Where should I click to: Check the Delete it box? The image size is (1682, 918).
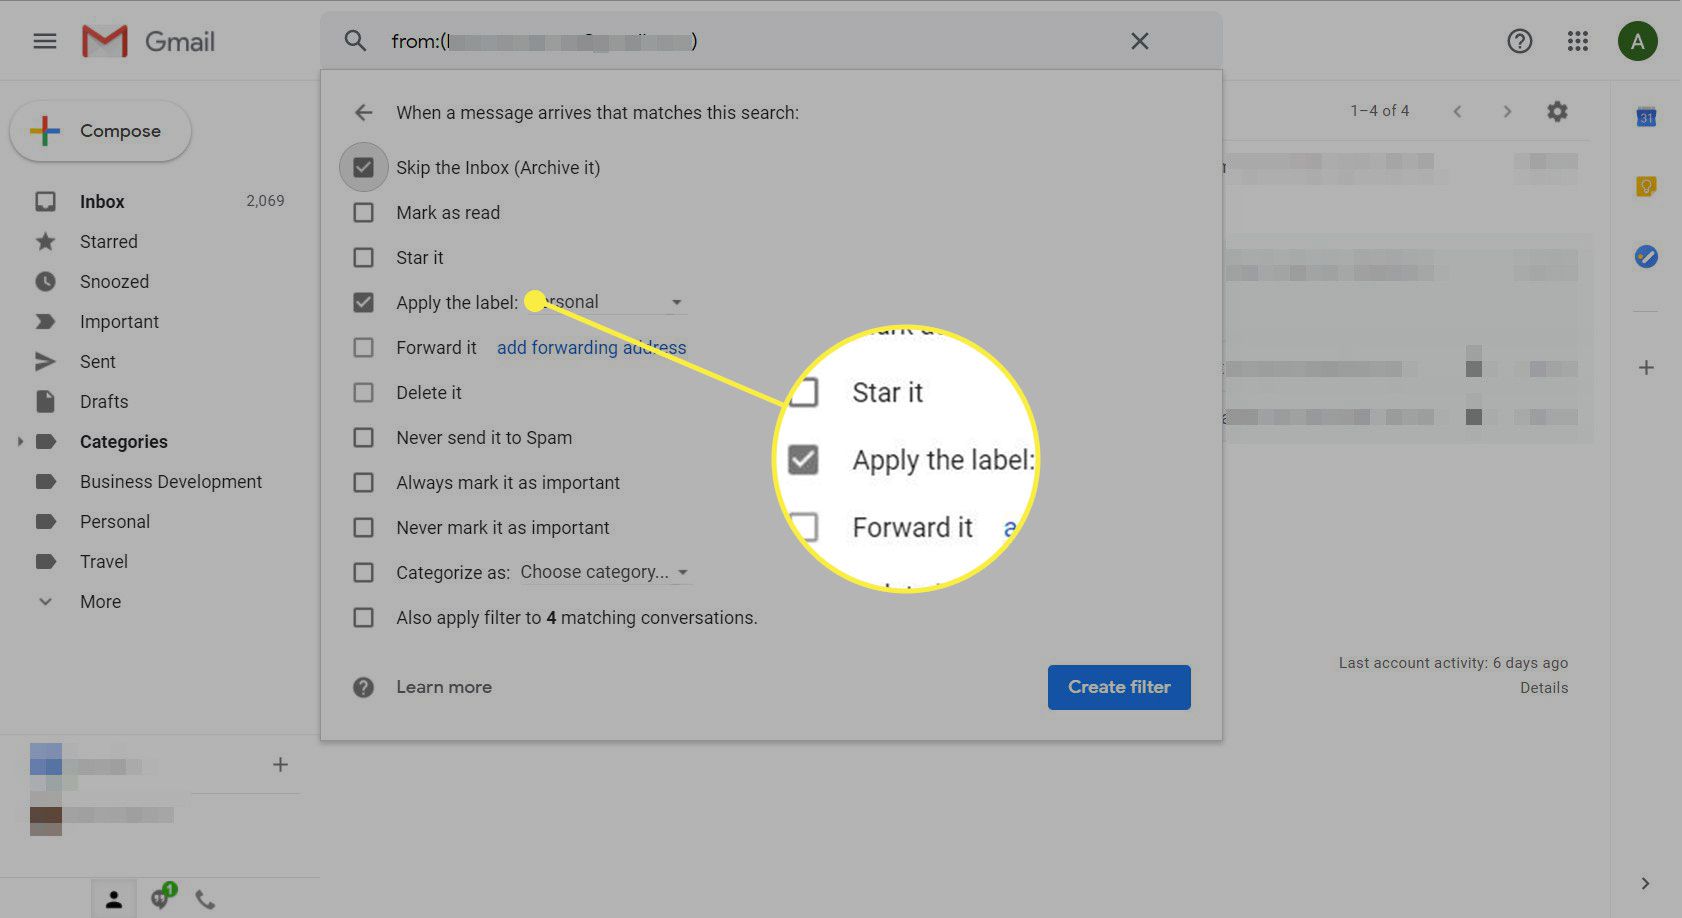(364, 392)
